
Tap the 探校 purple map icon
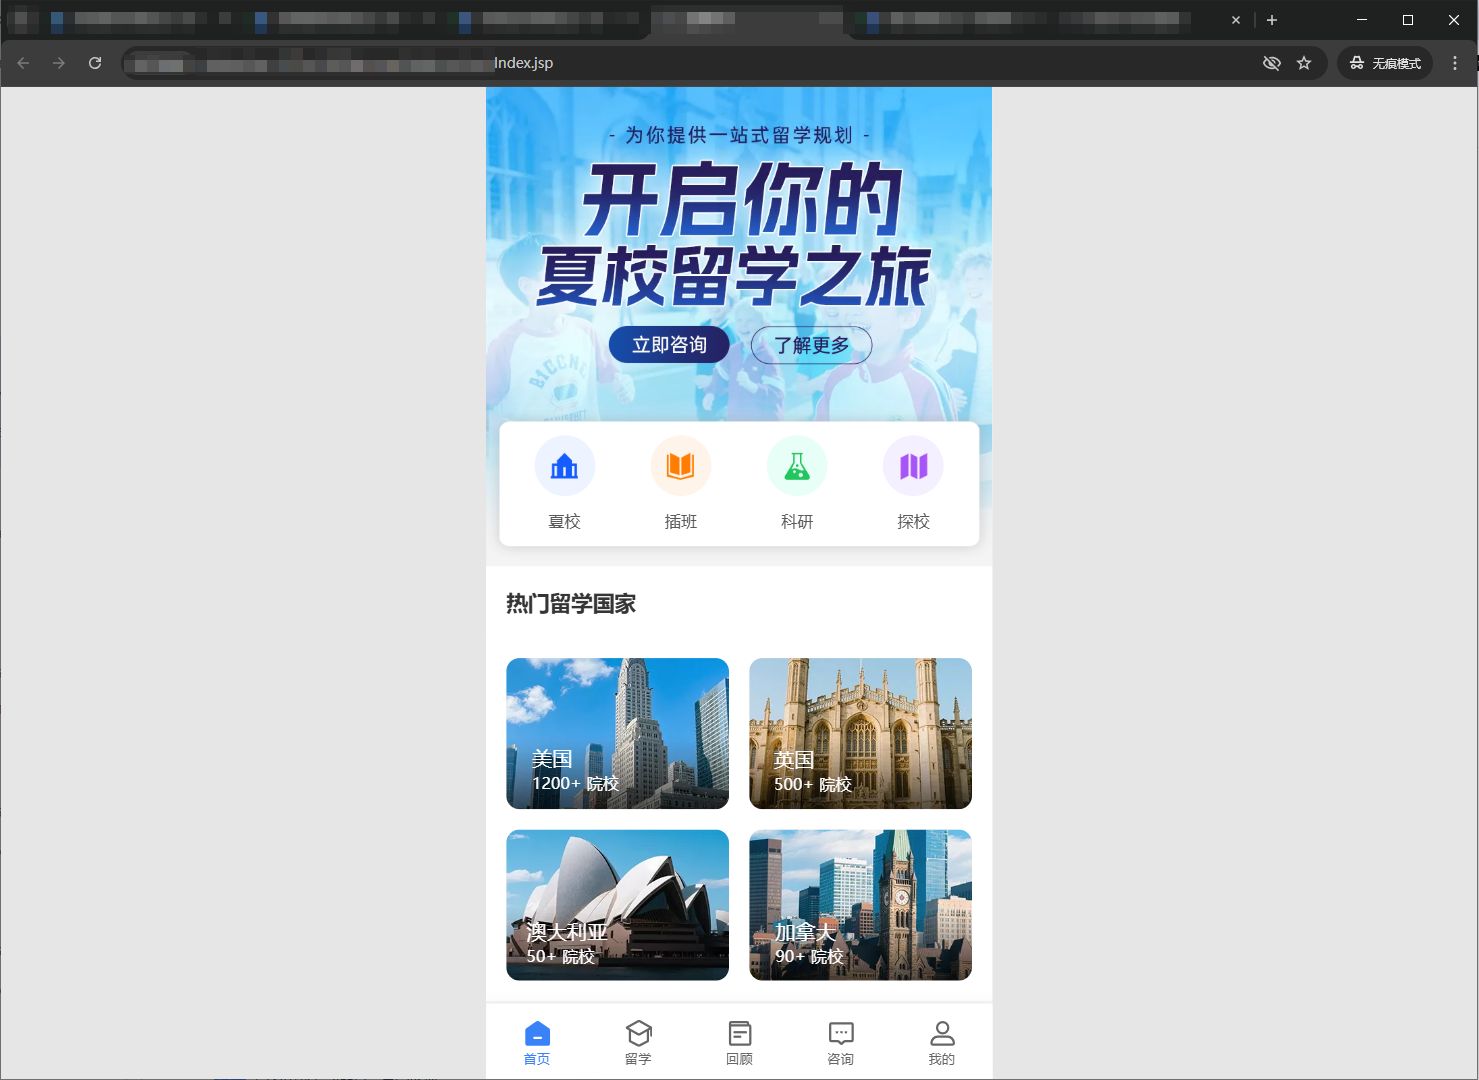913,467
